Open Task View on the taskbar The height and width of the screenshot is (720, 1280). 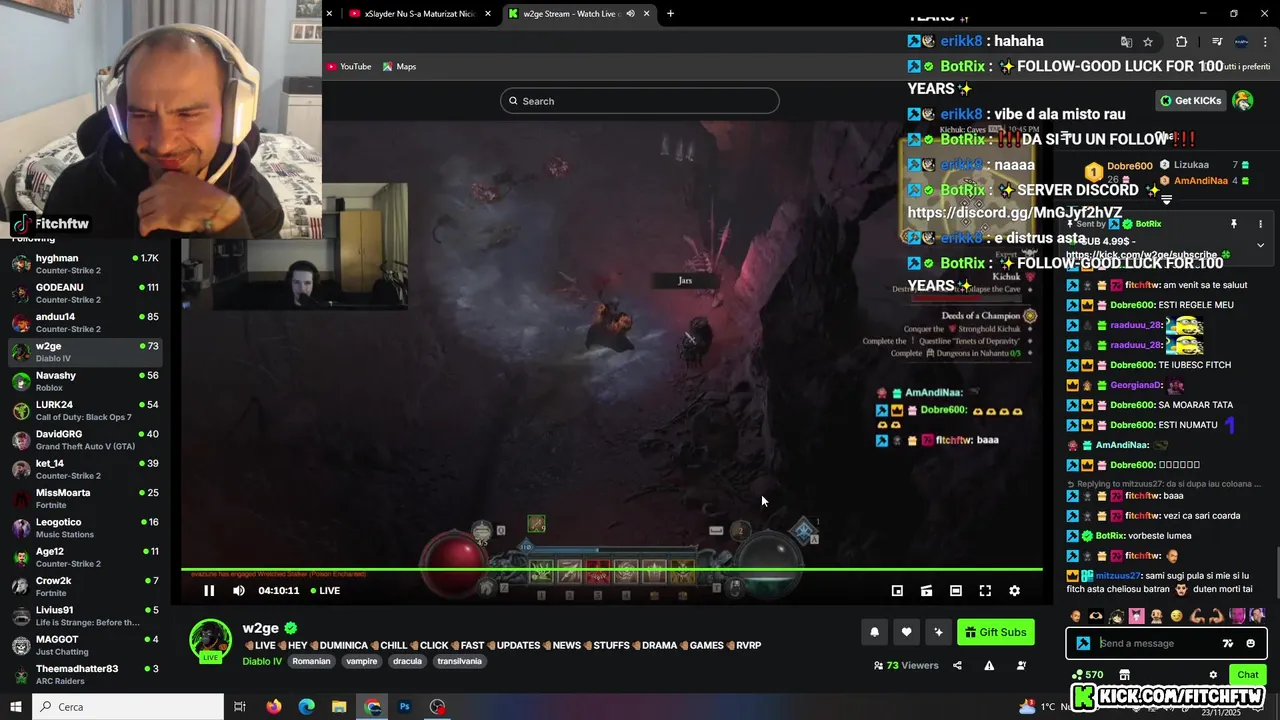(x=240, y=707)
